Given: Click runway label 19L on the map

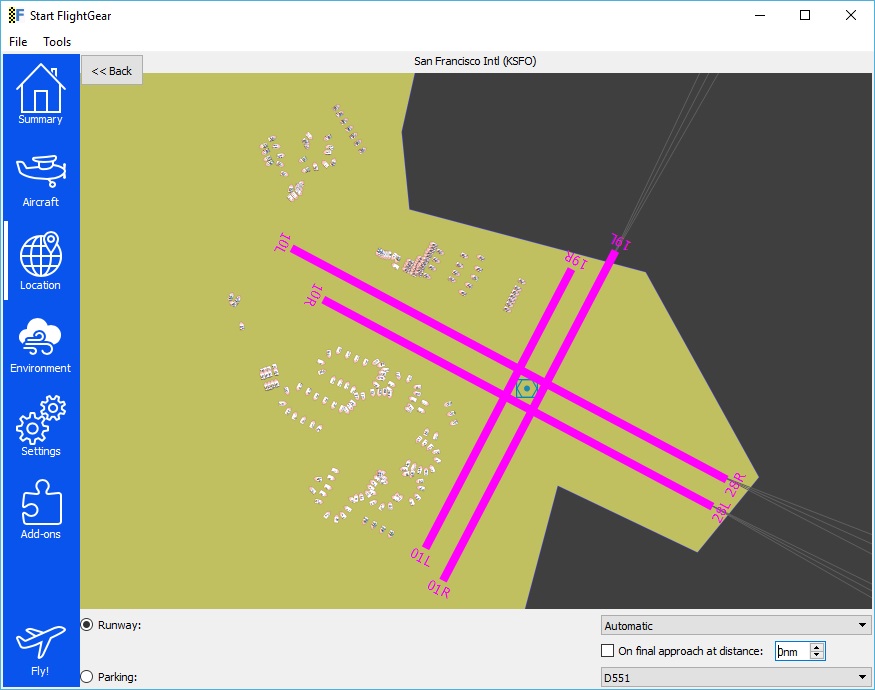Looking at the screenshot, I should pos(620,242).
